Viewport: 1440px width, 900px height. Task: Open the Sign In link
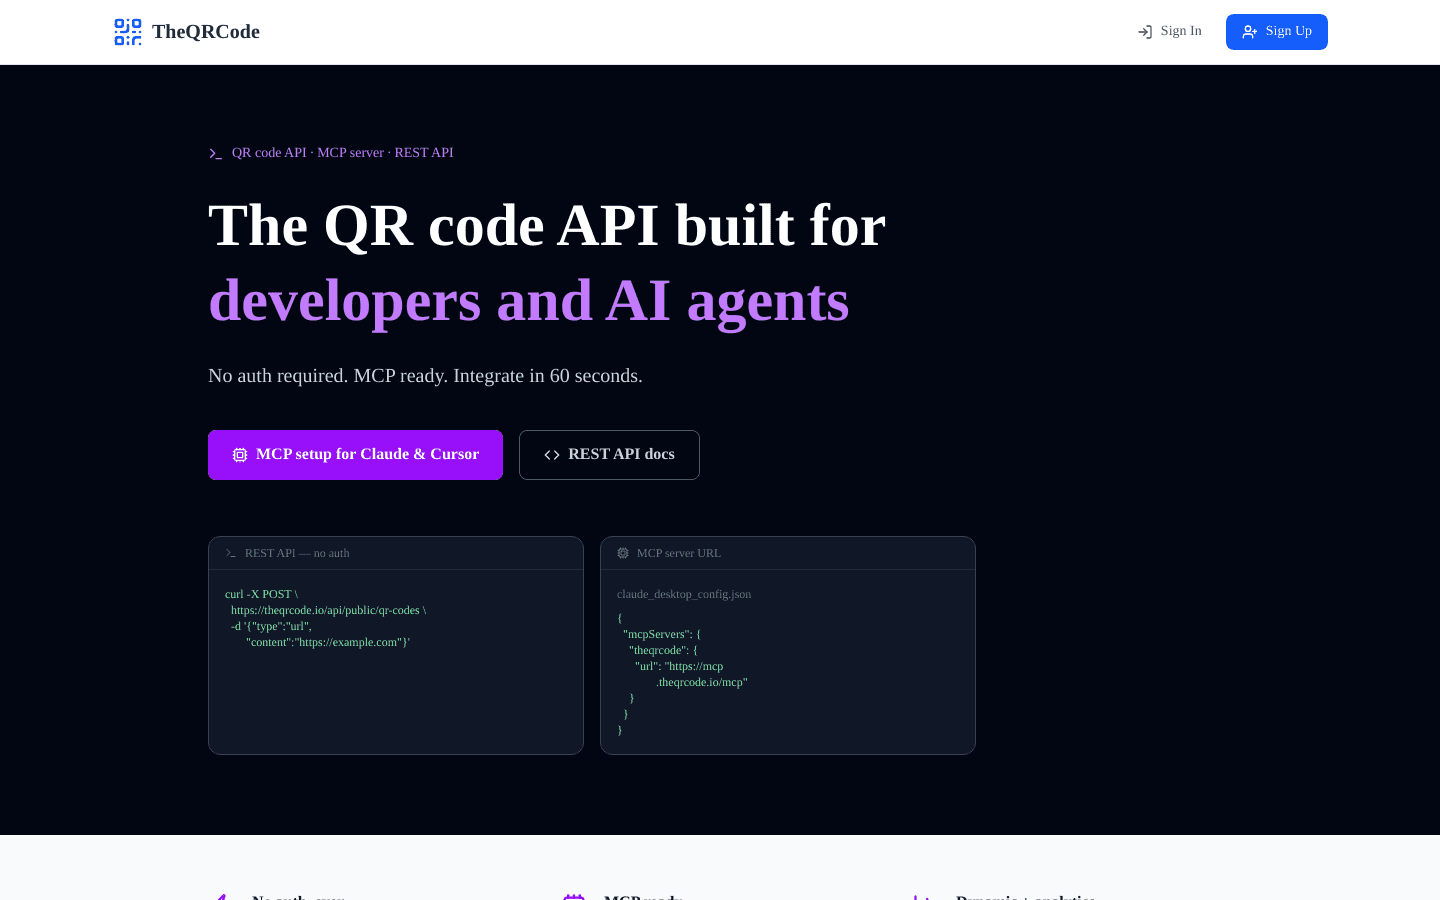1170,32
